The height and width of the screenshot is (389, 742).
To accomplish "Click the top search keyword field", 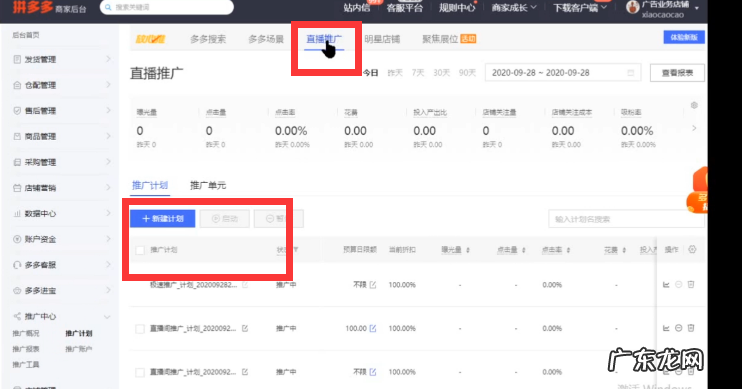I will pos(167,7).
